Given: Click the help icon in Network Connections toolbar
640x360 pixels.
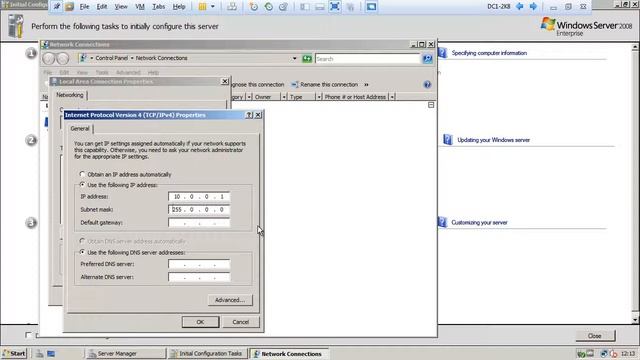Looking at the screenshot, I should pyautogui.click(x=427, y=84).
